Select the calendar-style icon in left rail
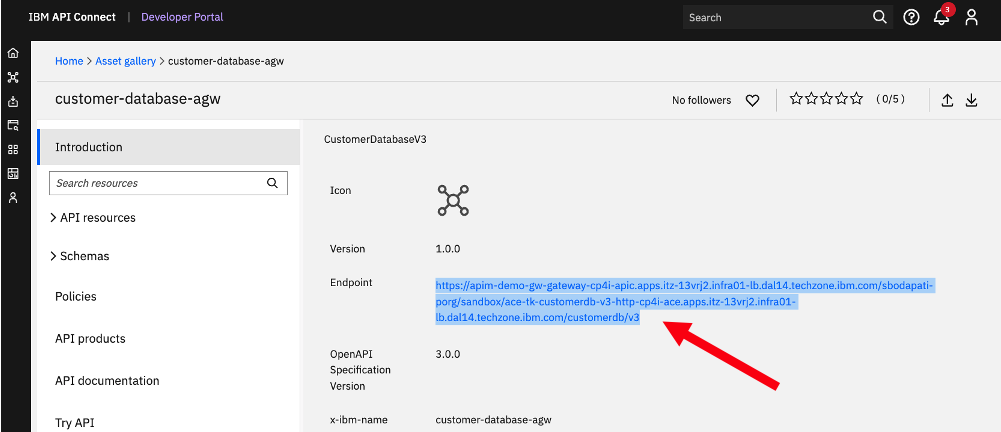This screenshot has height=432, width=1001. pos(13,173)
